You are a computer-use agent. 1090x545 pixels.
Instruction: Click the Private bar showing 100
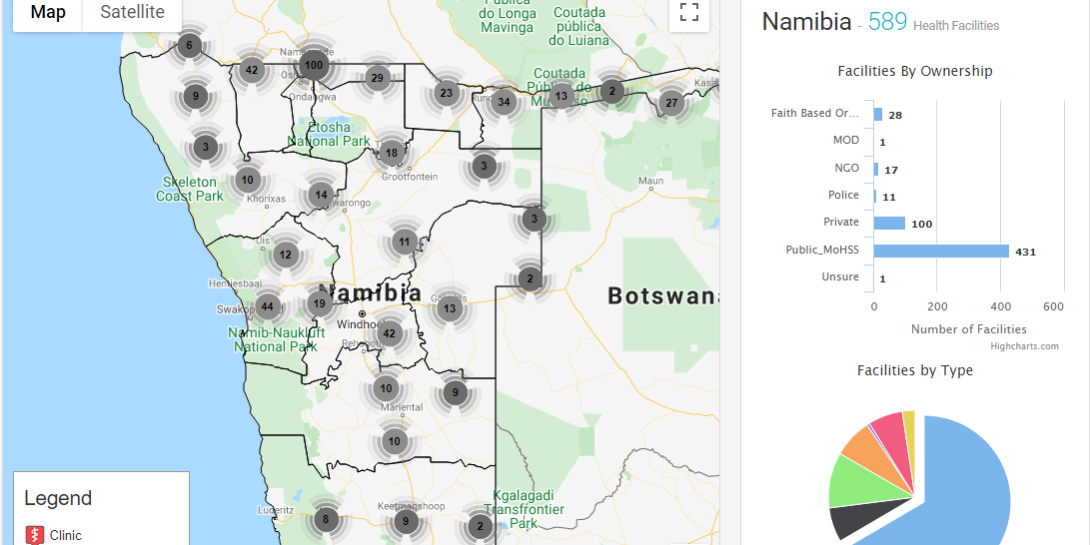(889, 223)
